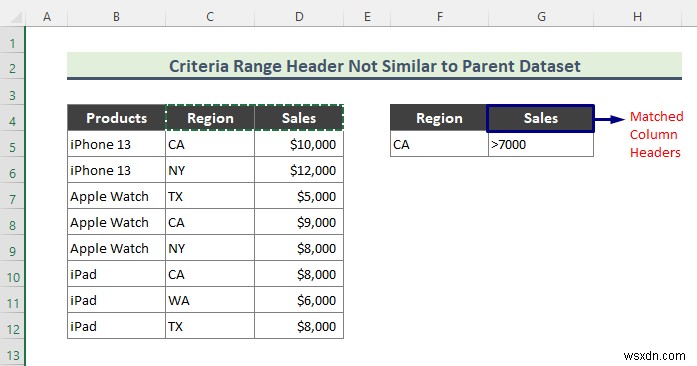
Task: Click the dataset 'Sales' header in column D
Action: click(299, 118)
